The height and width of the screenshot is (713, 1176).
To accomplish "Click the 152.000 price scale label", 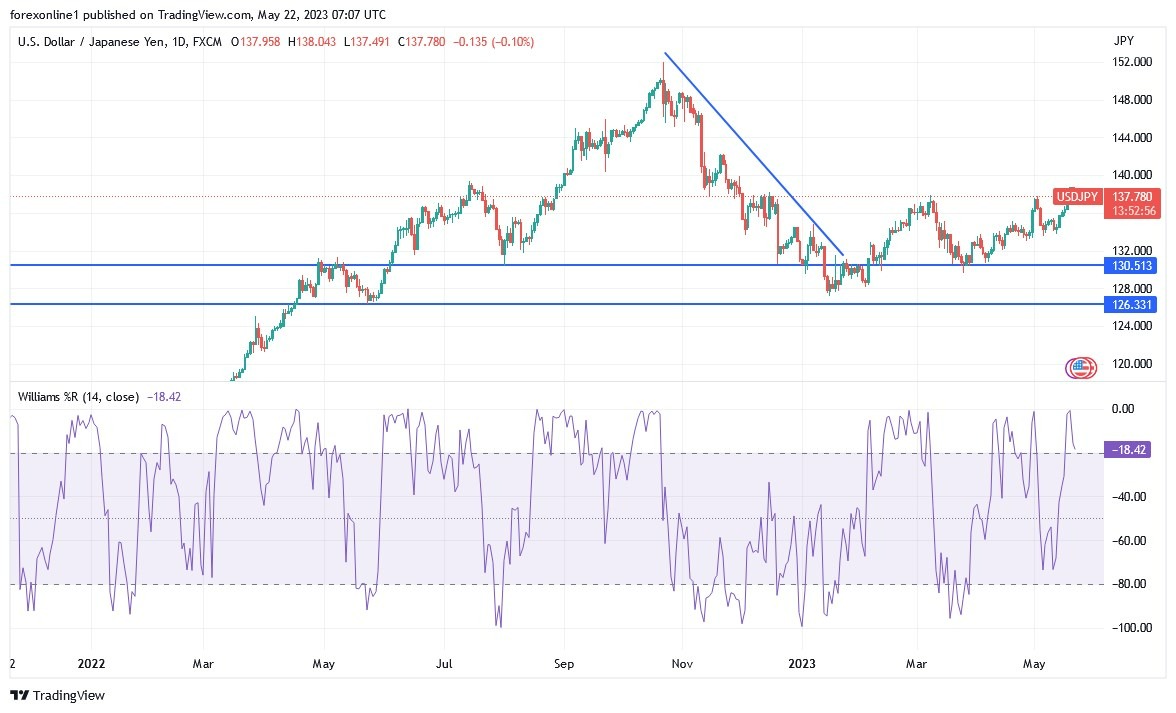I will click(1131, 62).
